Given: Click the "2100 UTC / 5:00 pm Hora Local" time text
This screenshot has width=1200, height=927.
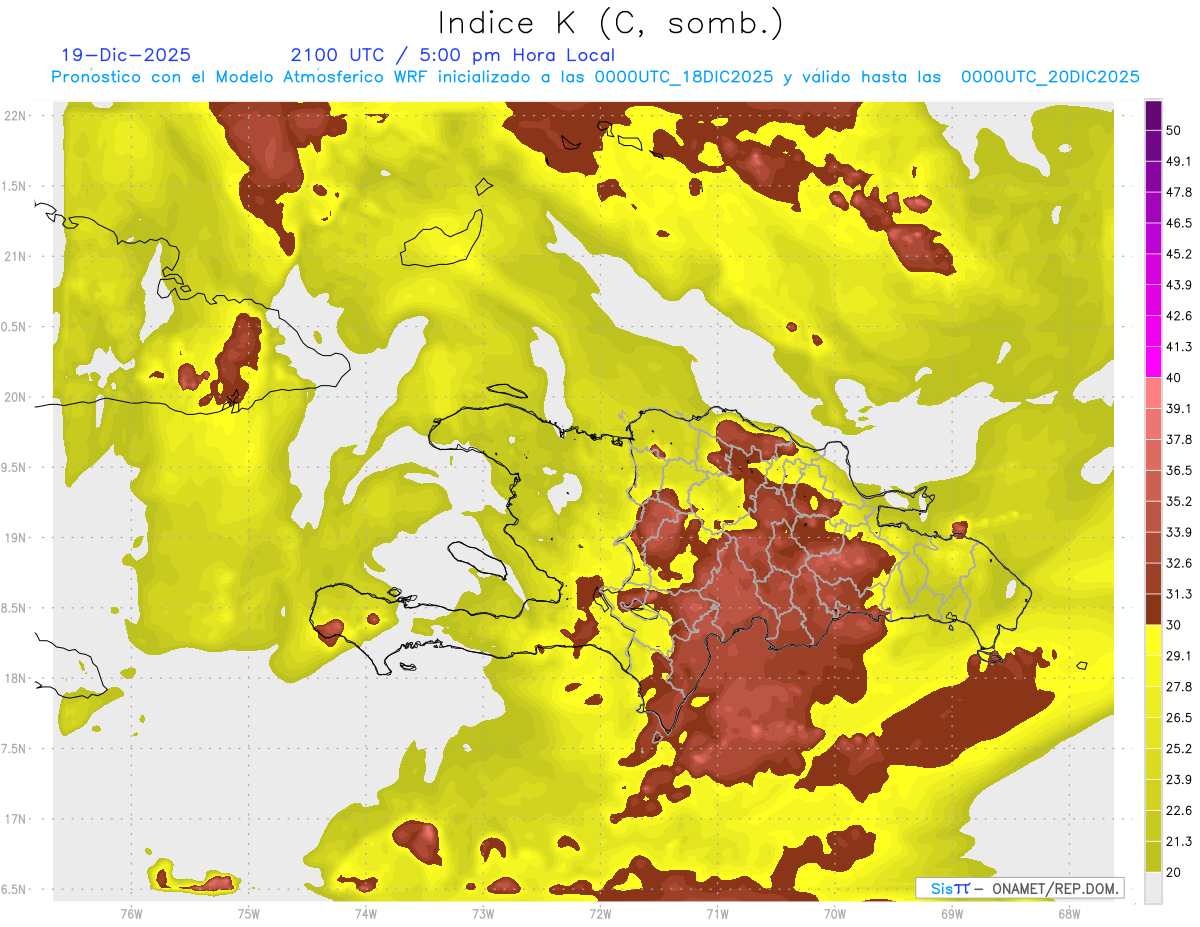Looking at the screenshot, I should click(453, 55).
